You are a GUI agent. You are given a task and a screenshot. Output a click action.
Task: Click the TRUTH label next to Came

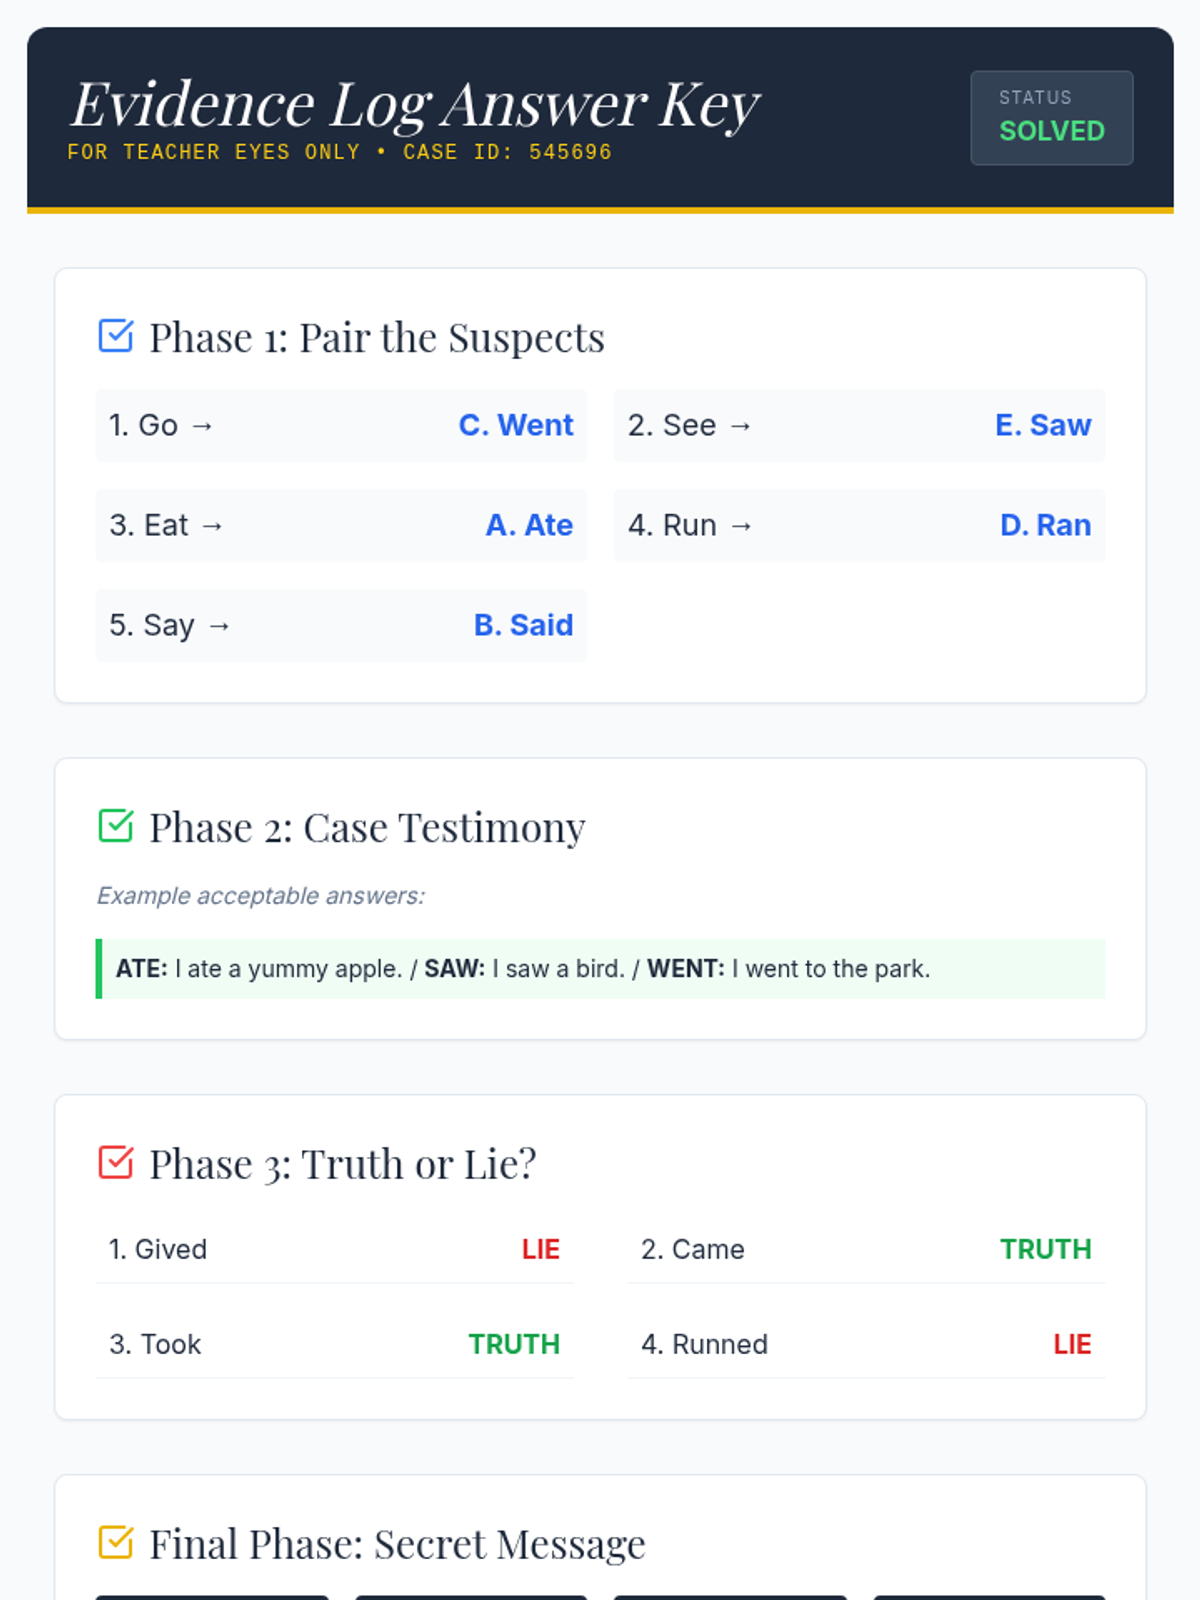pyautogui.click(x=1046, y=1249)
